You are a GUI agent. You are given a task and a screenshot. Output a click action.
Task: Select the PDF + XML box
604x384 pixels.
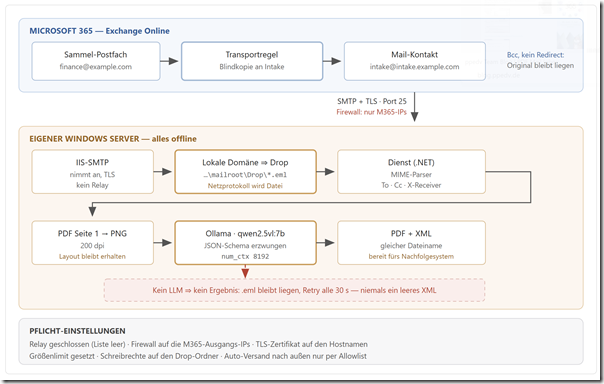pos(411,243)
